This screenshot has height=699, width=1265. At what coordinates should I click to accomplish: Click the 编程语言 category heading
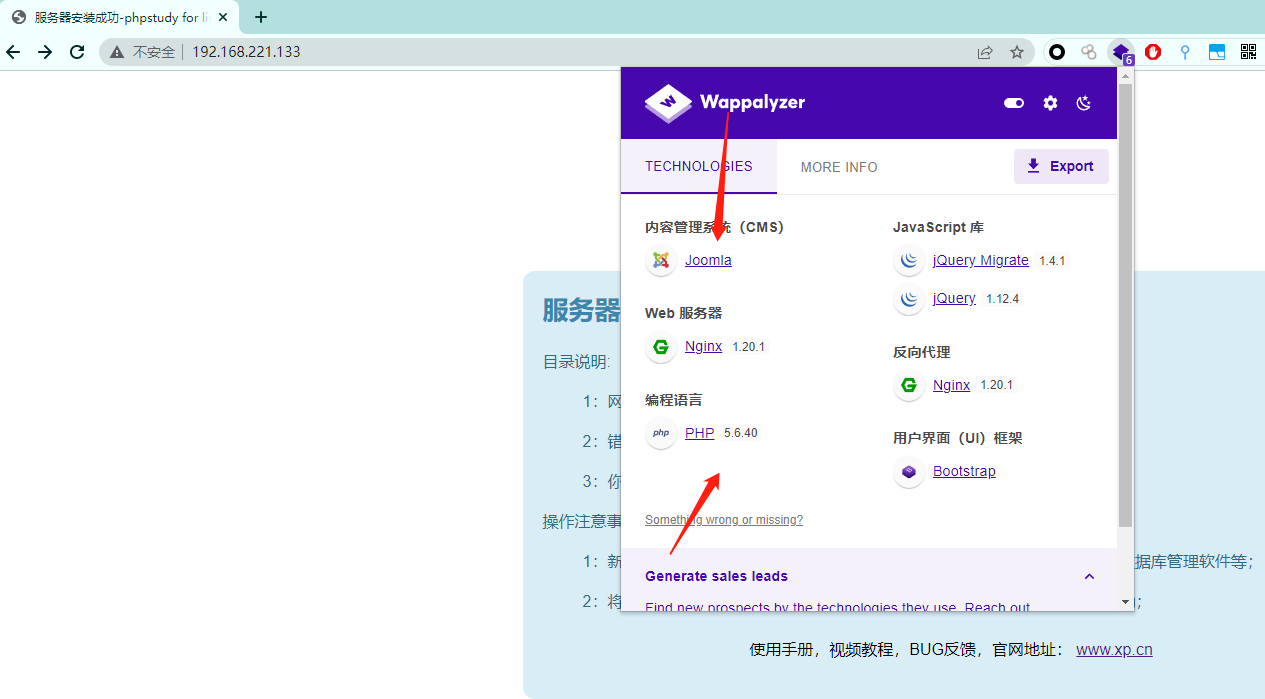pyautogui.click(x=673, y=400)
